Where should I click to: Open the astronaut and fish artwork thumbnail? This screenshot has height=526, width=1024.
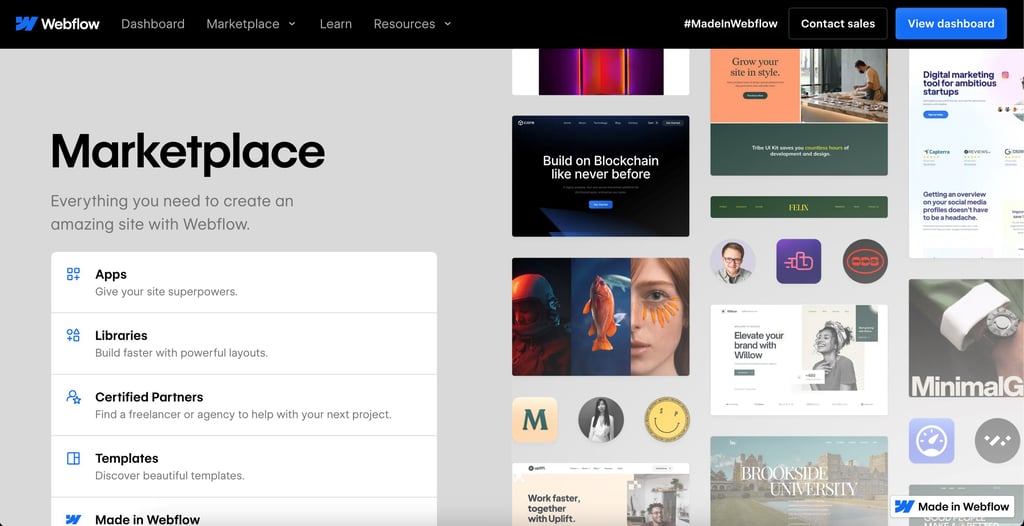(601, 317)
